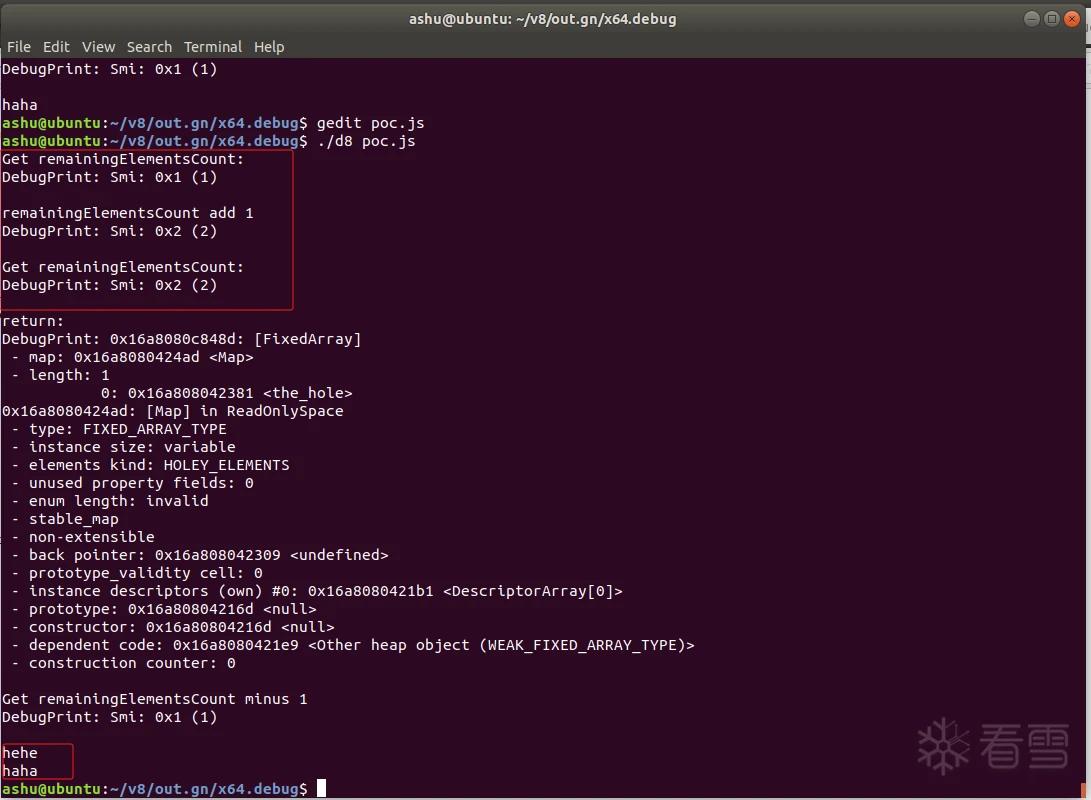Click the window title bar text

(x=542, y=19)
